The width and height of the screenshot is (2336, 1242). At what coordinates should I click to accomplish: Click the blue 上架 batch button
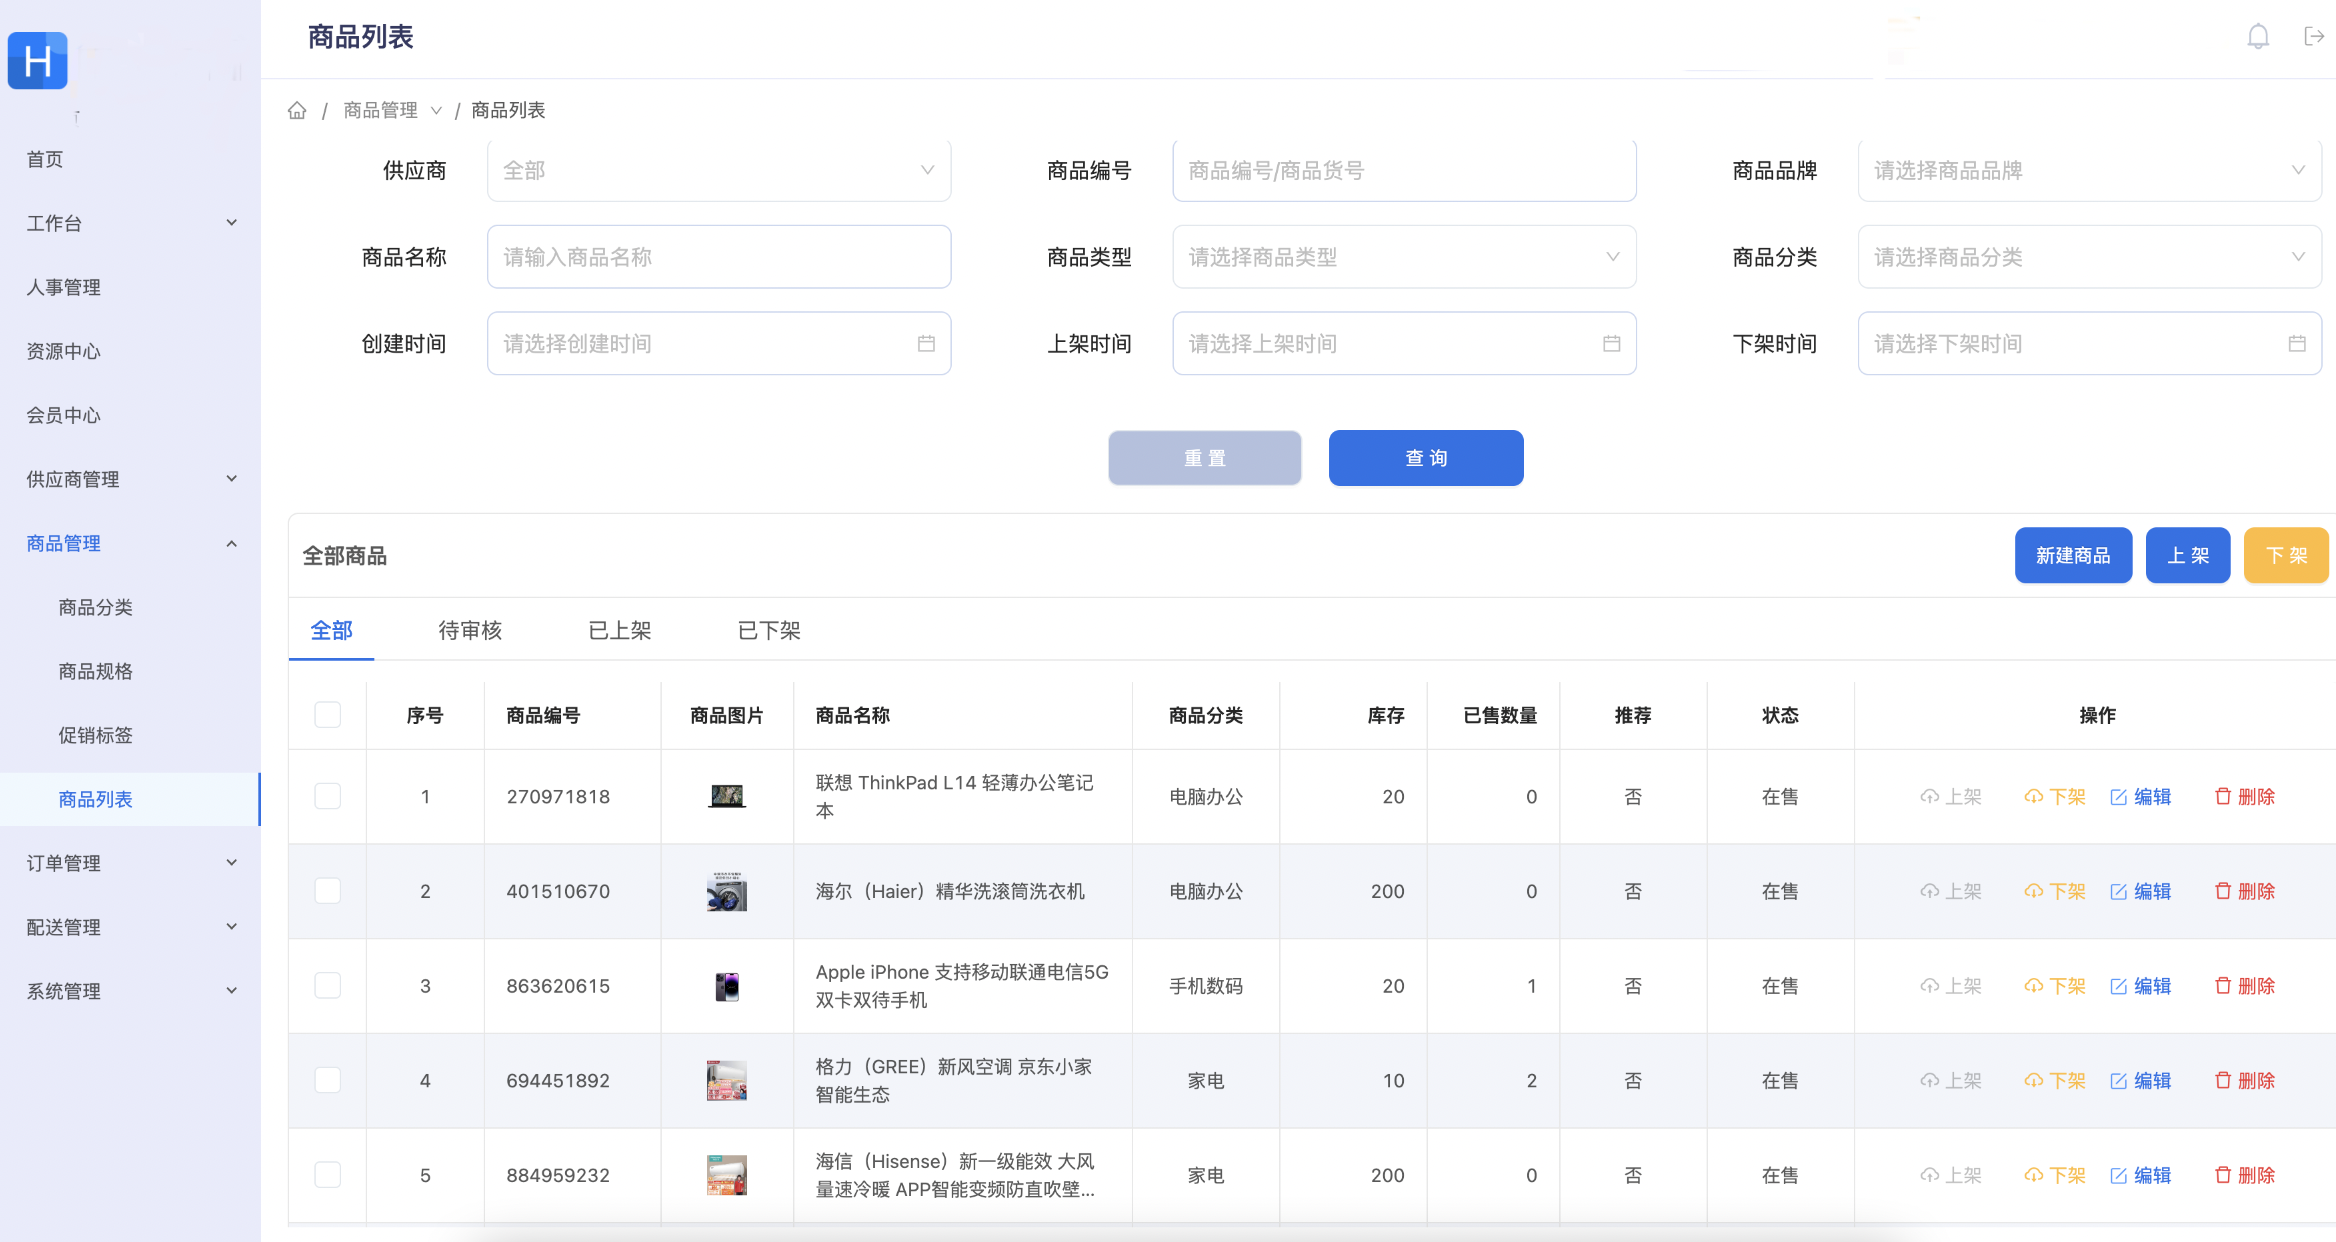click(x=2188, y=555)
